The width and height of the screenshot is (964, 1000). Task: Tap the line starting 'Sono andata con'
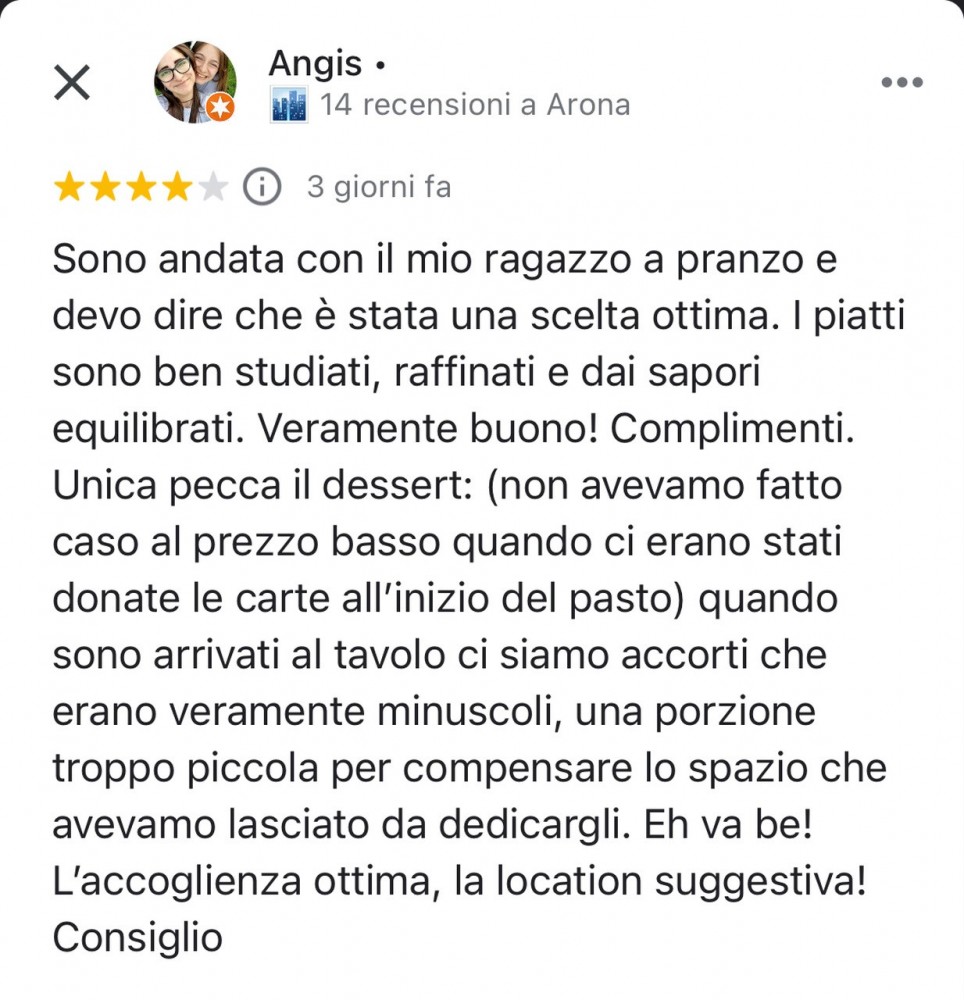pos(444,260)
